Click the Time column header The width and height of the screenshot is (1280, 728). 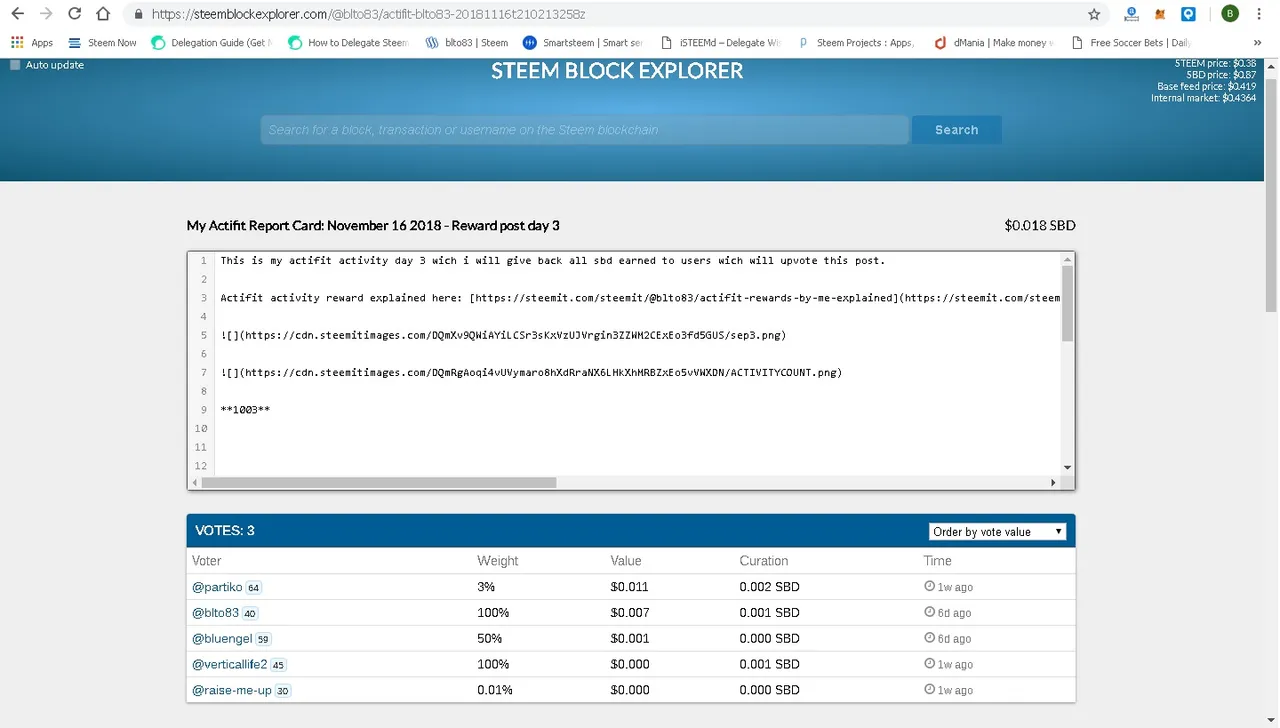point(938,561)
